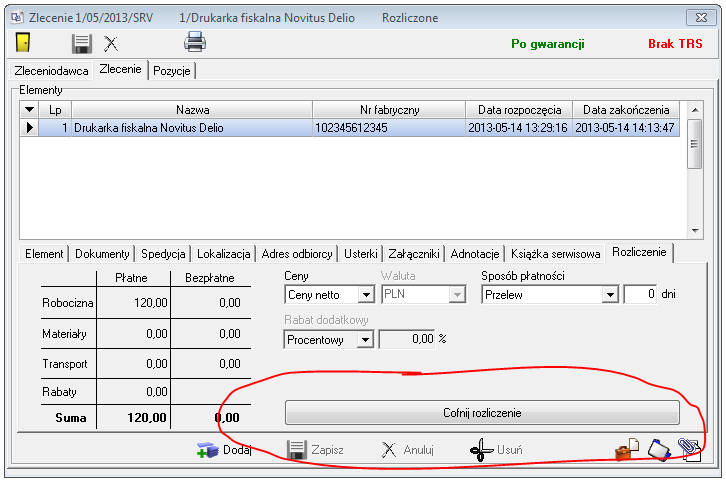Open the Książka serwisowa sub-tab
726x483 pixels.
[x=556, y=254]
